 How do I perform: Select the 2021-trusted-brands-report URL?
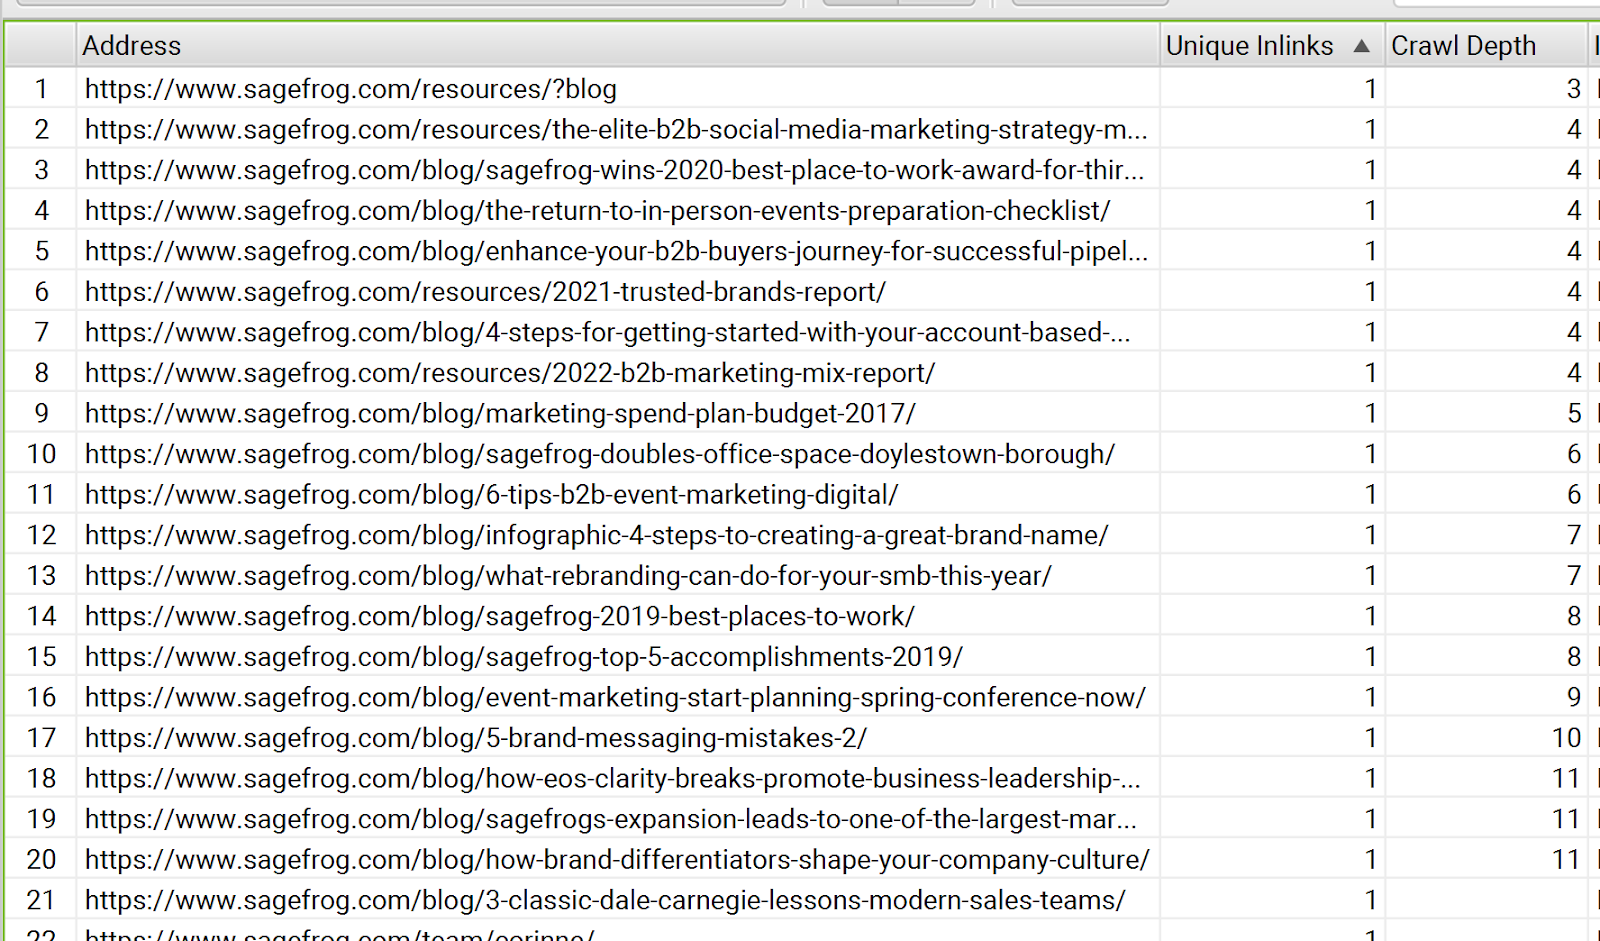tap(485, 292)
